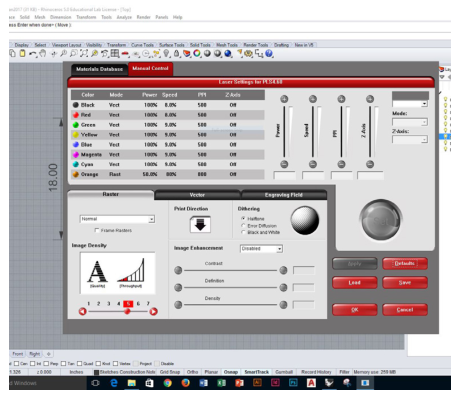Click the Undo arrow icon
Screen dimensions: 459x395
click(x=32, y=53)
